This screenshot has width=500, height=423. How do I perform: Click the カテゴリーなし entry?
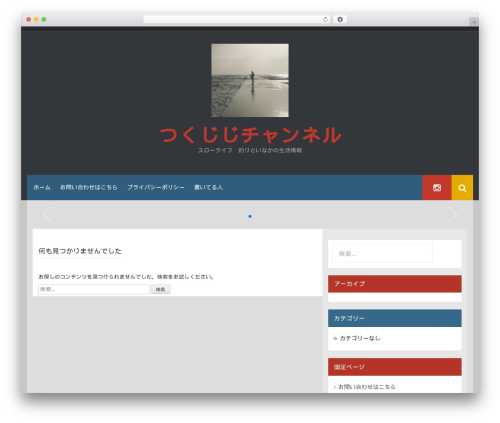360,338
